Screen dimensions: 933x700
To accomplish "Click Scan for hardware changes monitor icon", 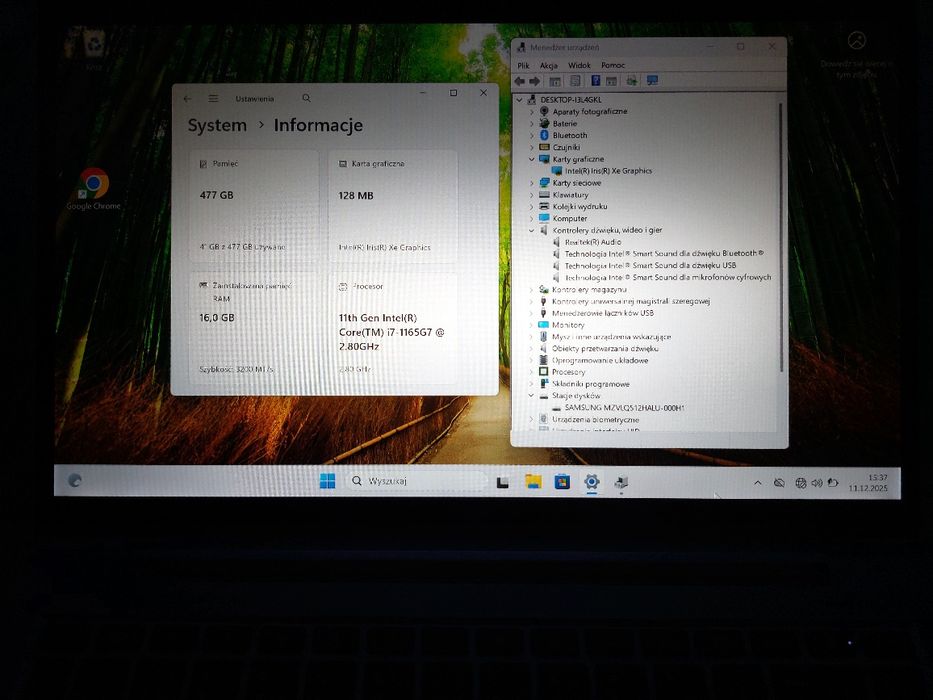I will [x=652, y=81].
